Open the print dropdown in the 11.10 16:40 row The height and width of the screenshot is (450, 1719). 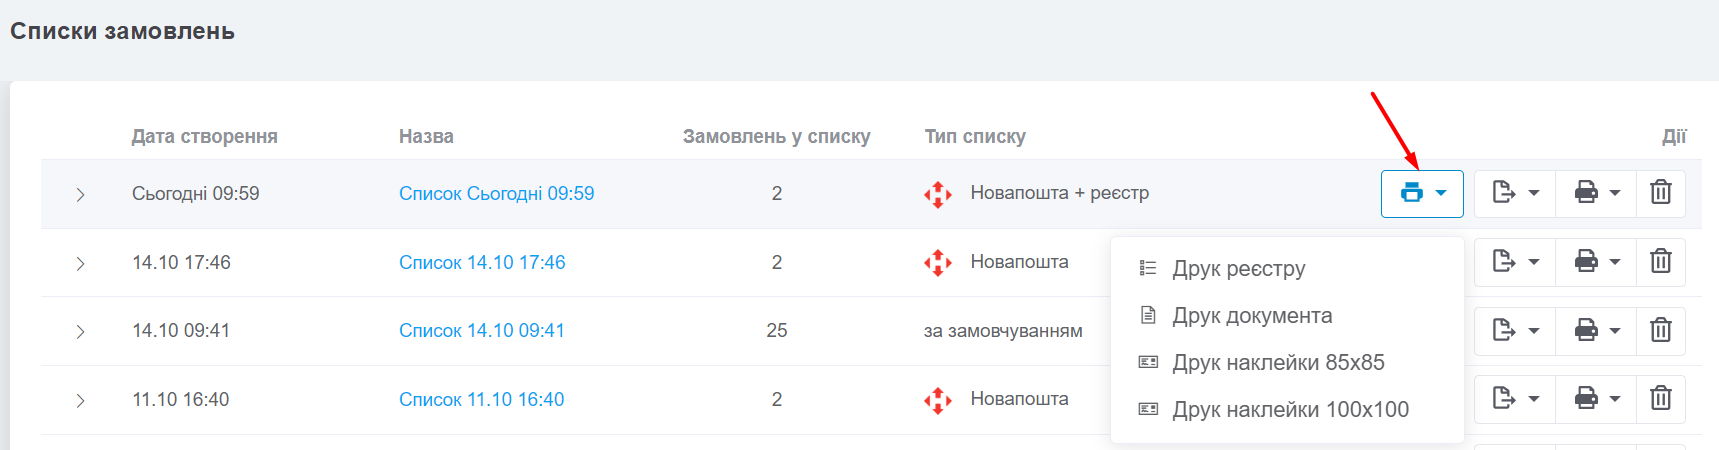[x=1597, y=399]
